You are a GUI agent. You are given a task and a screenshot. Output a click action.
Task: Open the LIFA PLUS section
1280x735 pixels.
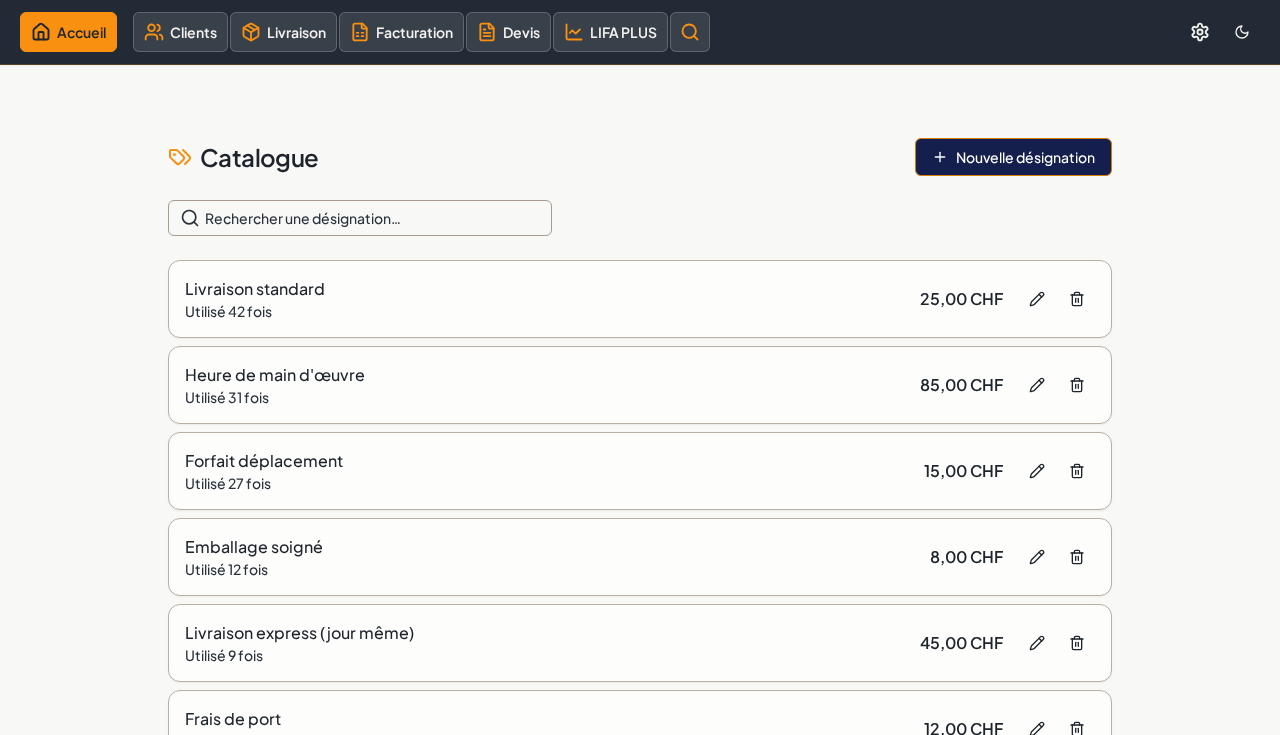tap(610, 32)
